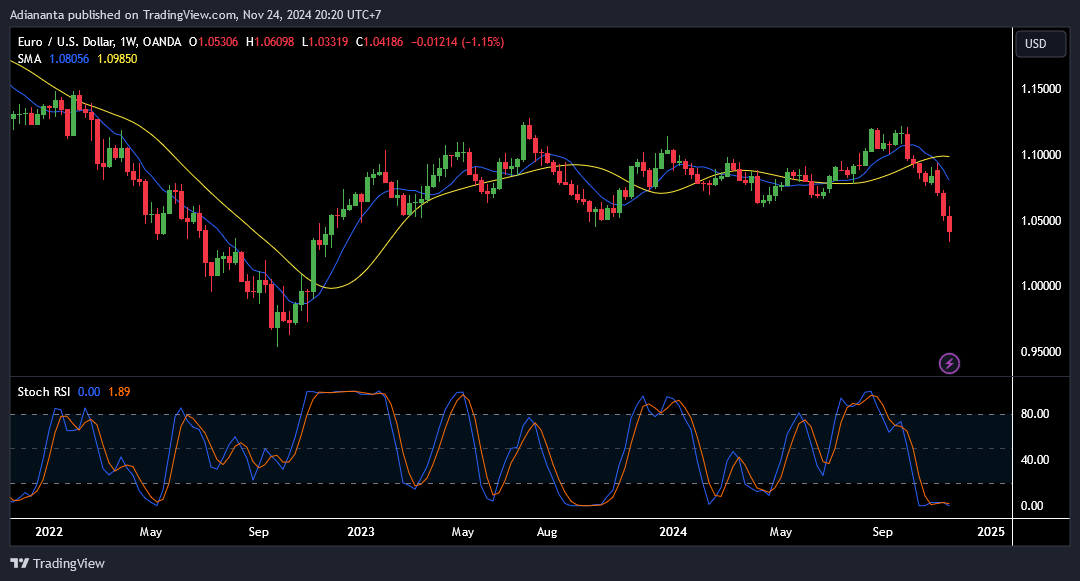The image size is (1080, 581).
Task: Click the Sep label next to 2023
Action: coord(258,531)
